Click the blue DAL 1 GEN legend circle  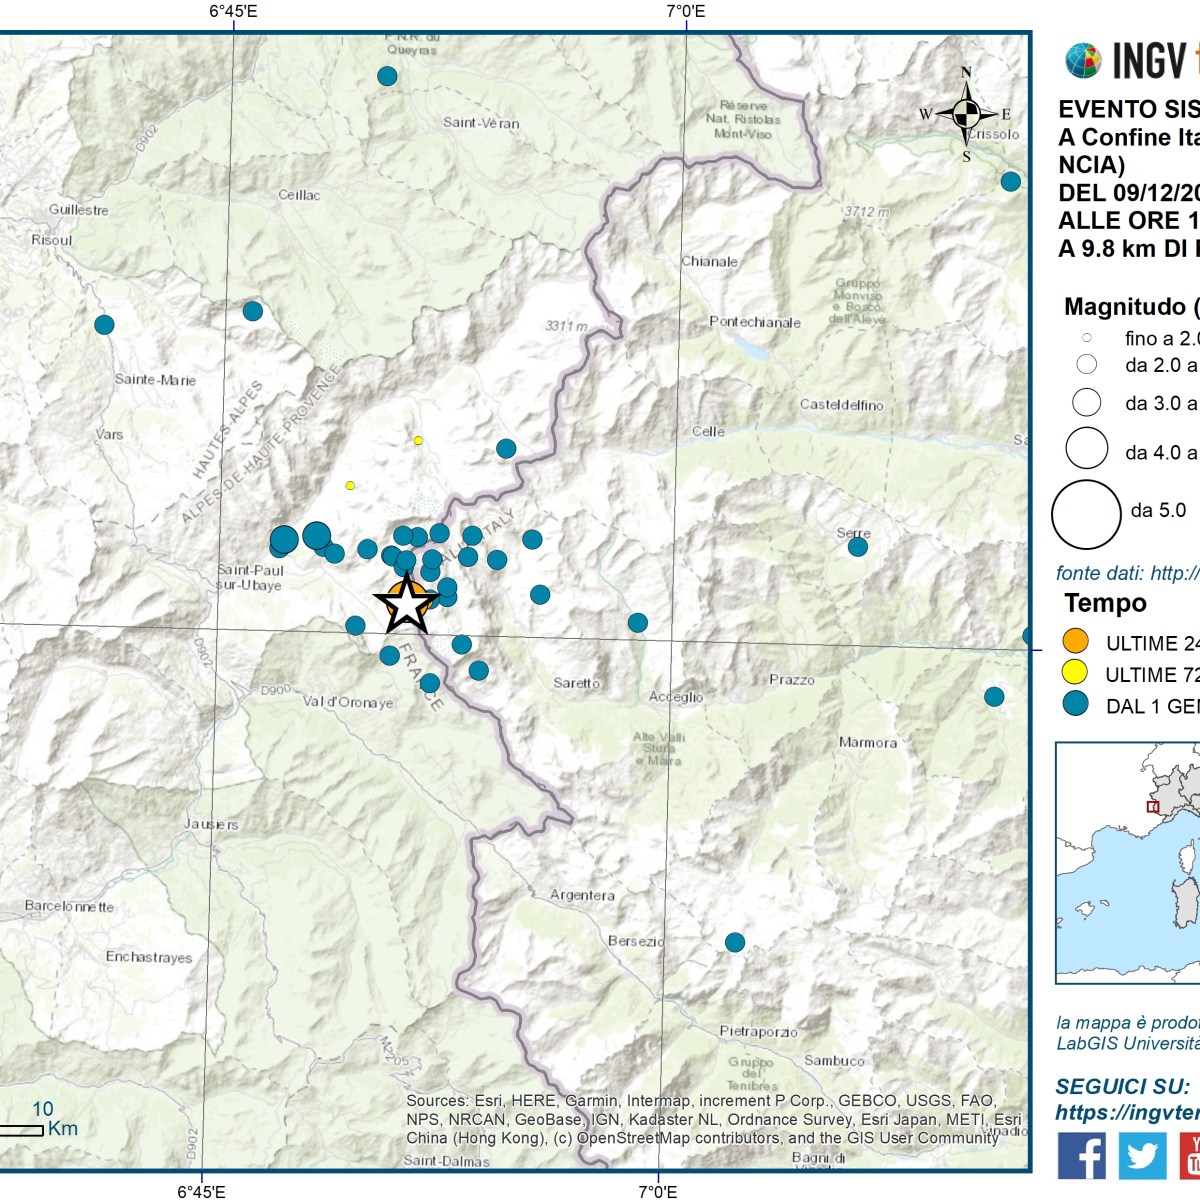point(1075,704)
